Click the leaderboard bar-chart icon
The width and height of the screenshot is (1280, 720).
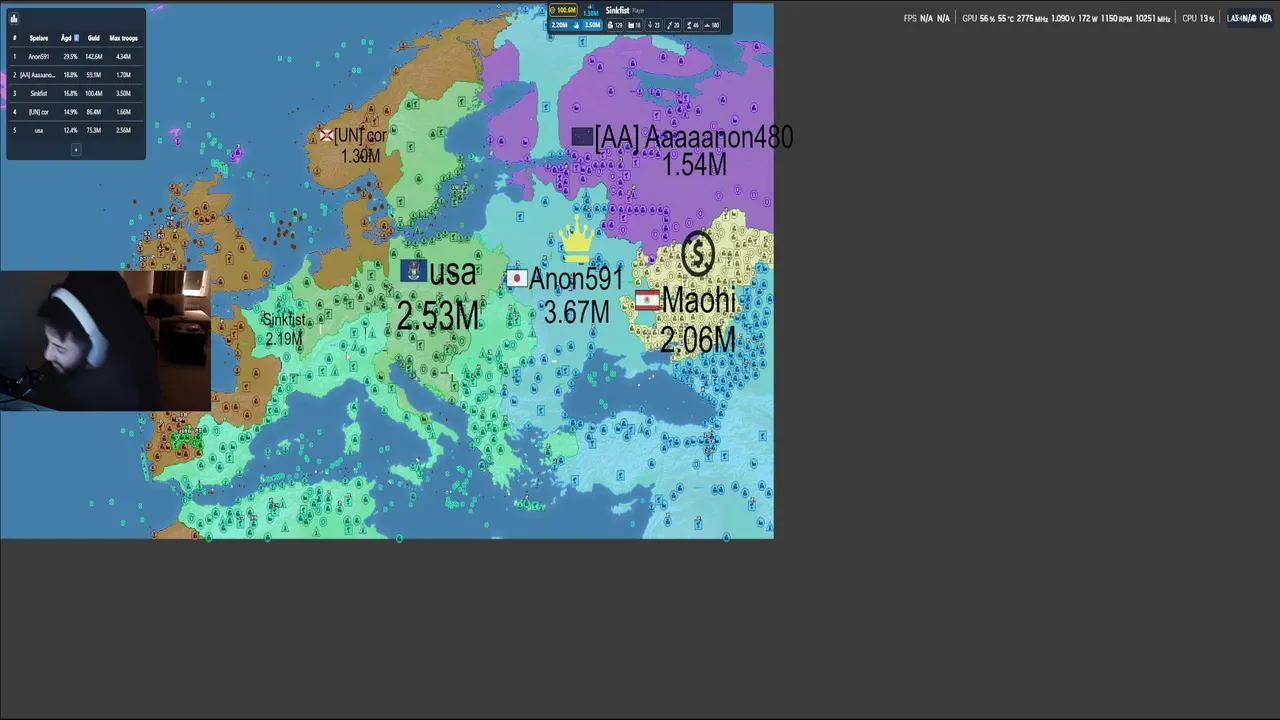pyautogui.click(x=14, y=18)
